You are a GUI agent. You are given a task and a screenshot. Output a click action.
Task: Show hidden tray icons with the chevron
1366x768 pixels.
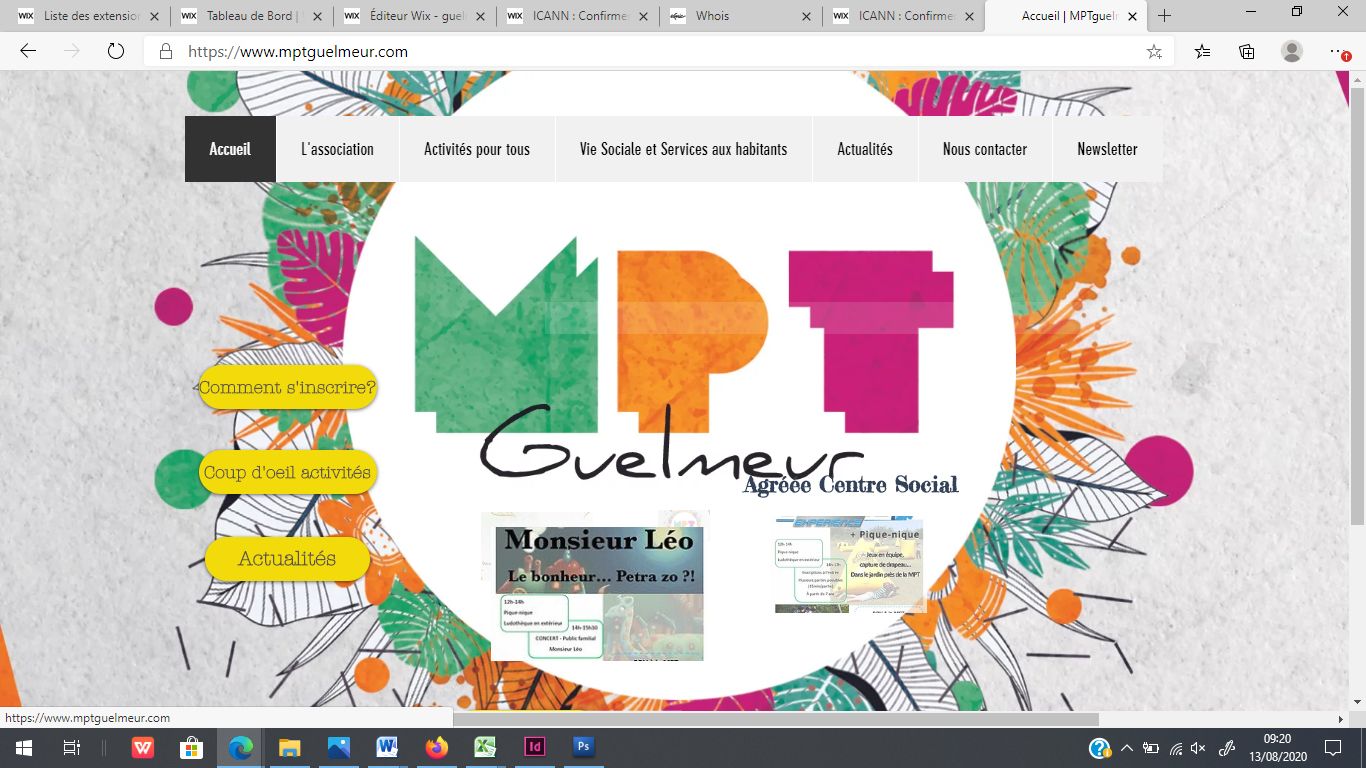click(x=1127, y=748)
